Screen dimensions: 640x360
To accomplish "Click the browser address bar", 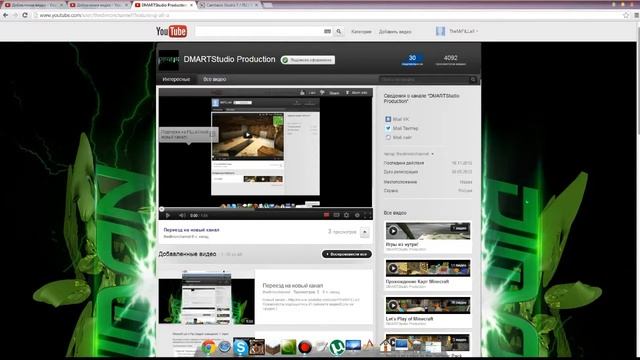I will coord(327,15).
